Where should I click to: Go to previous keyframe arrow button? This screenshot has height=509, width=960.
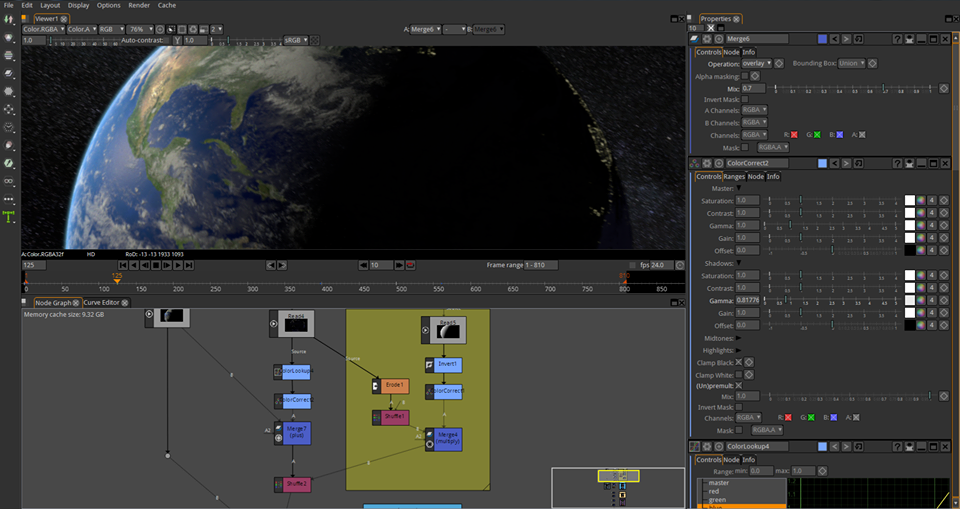pos(271,265)
